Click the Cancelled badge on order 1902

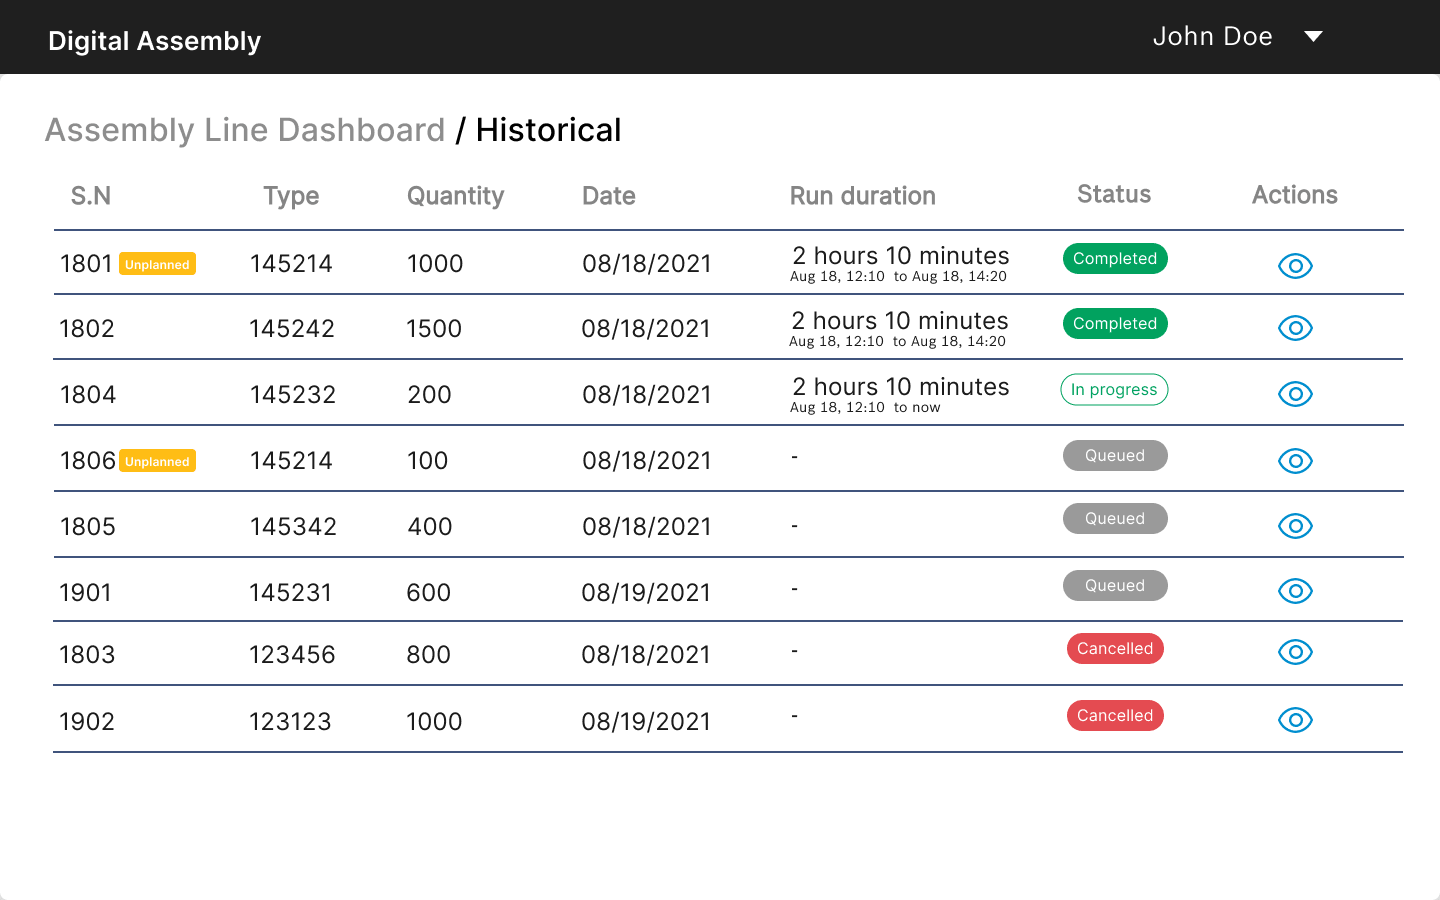coord(1115,715)
